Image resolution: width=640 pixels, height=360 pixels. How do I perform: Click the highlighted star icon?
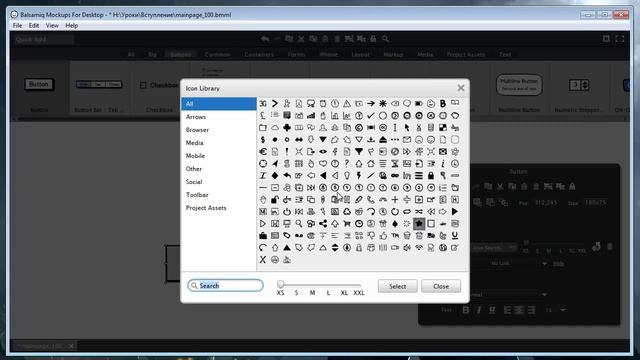pyautogui.click(x=419, y=224)
